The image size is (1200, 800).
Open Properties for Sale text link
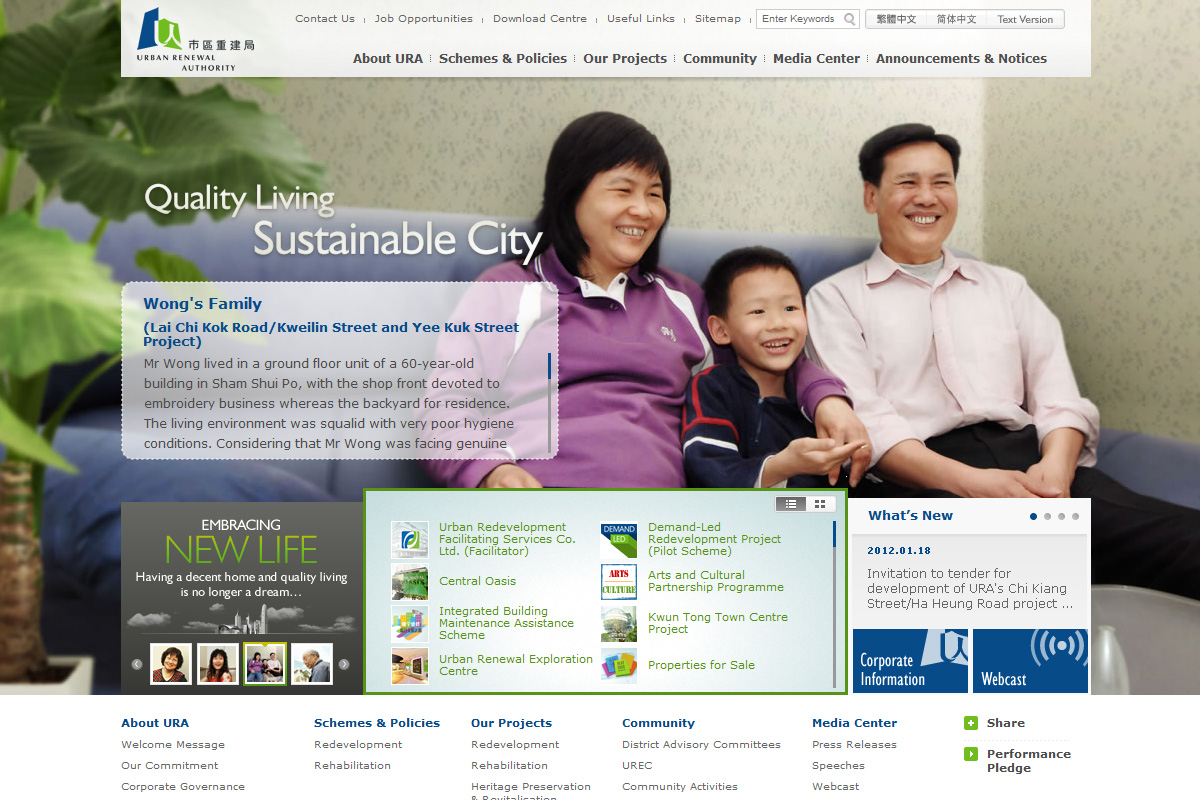pos(701,665)
